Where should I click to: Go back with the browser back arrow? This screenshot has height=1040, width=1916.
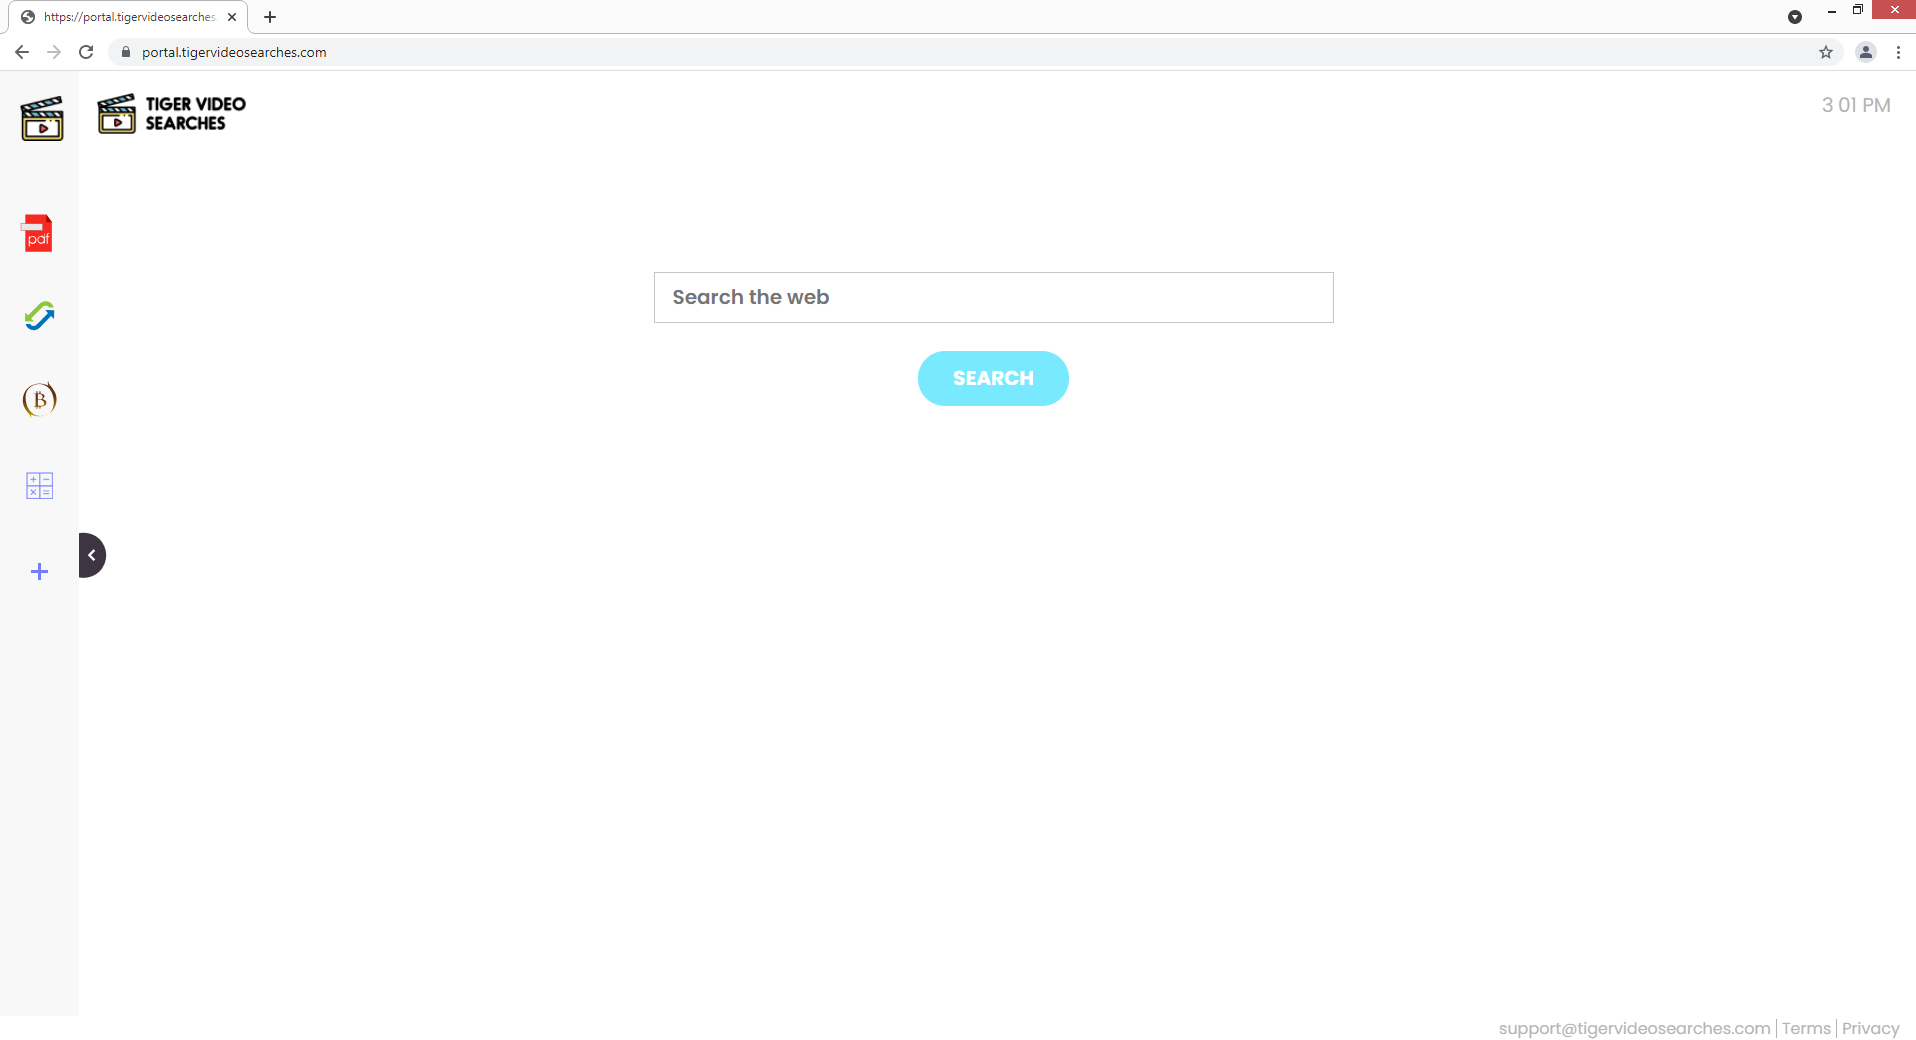coord(22,52)
